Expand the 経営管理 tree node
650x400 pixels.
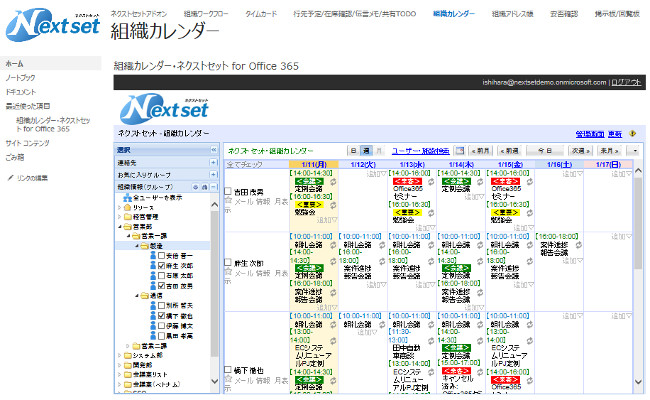click(x=120, y=217)
